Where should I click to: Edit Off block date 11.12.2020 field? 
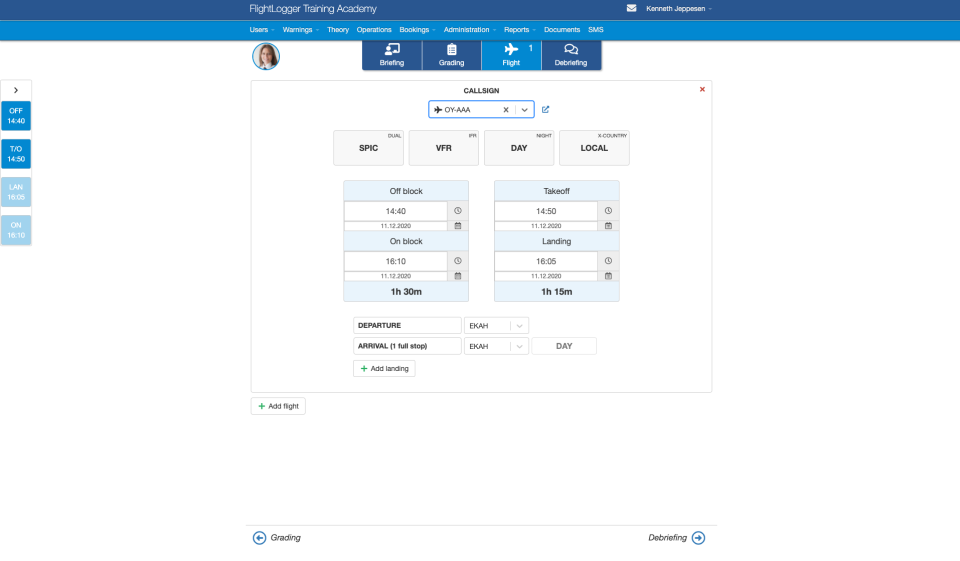[x=396, y=226]
